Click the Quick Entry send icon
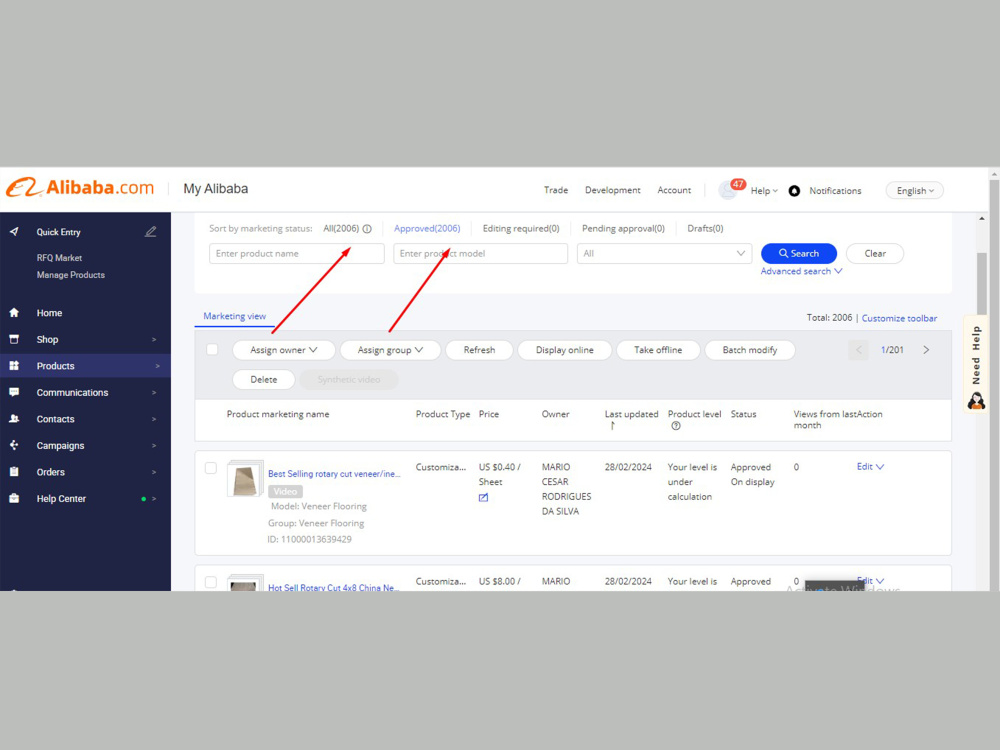 coord(14,232)
